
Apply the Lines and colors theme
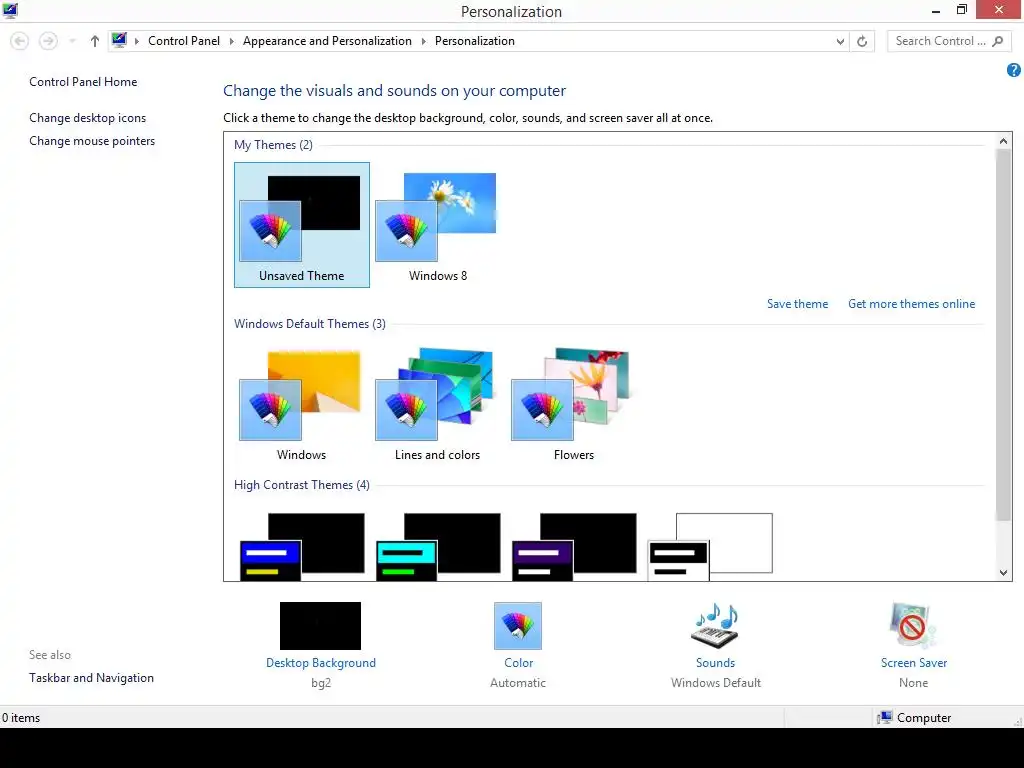(437, 405)
